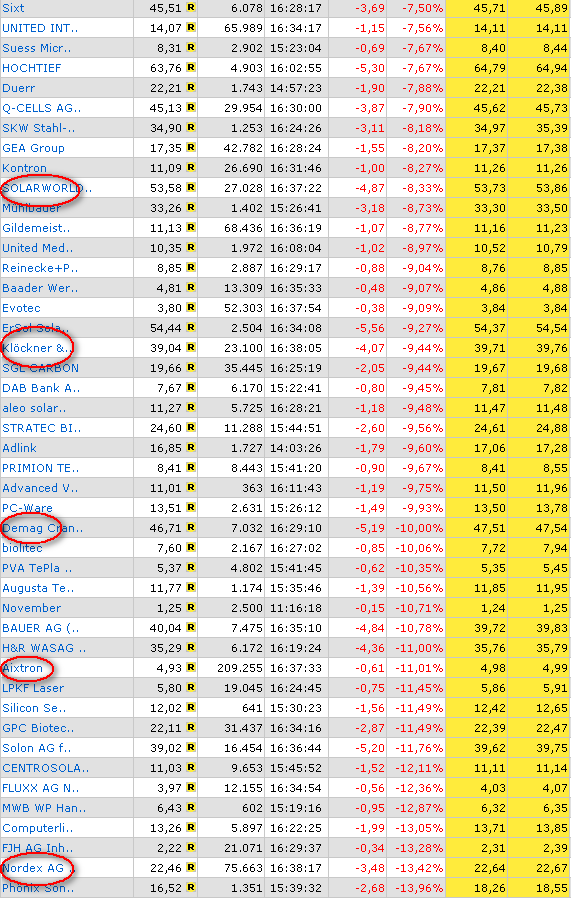Open the Reinecke+P.. stock link
571x902 pixels.
(40, 269)
